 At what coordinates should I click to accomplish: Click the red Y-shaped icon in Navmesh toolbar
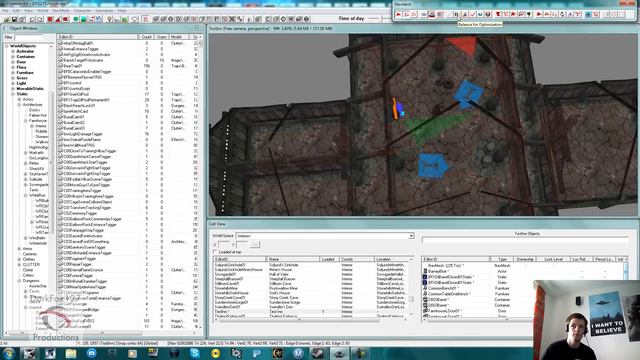coord(578,15)
